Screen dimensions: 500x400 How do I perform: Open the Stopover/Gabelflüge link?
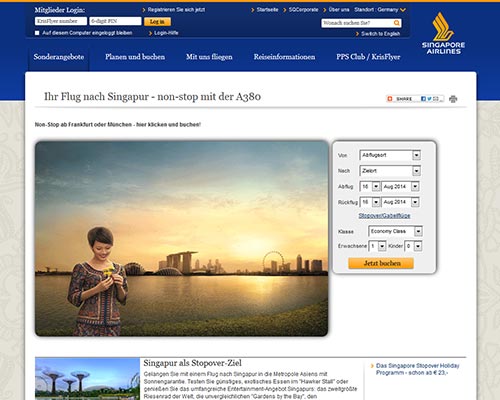(384, 216)
